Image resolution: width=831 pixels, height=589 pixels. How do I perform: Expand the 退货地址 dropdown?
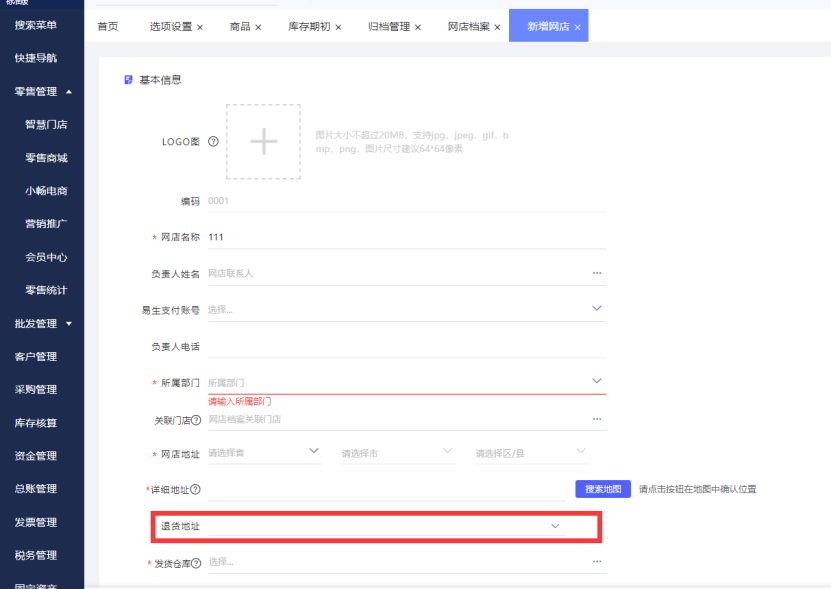tap(556, 526)
